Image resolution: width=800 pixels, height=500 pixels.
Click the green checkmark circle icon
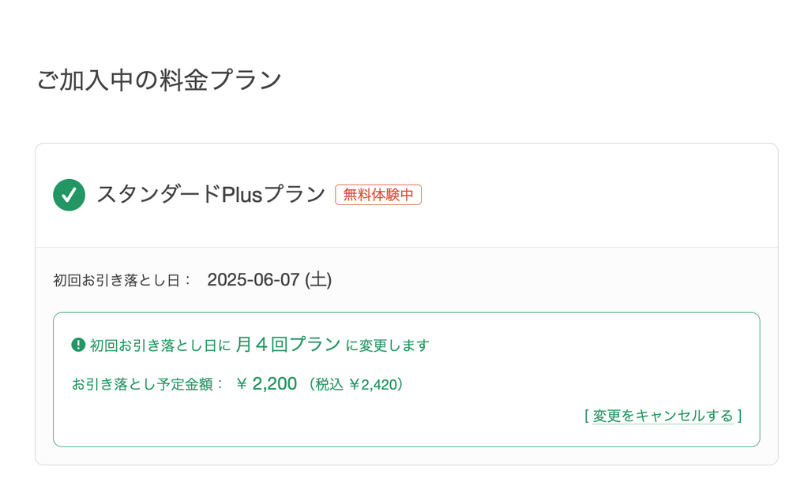69,195
